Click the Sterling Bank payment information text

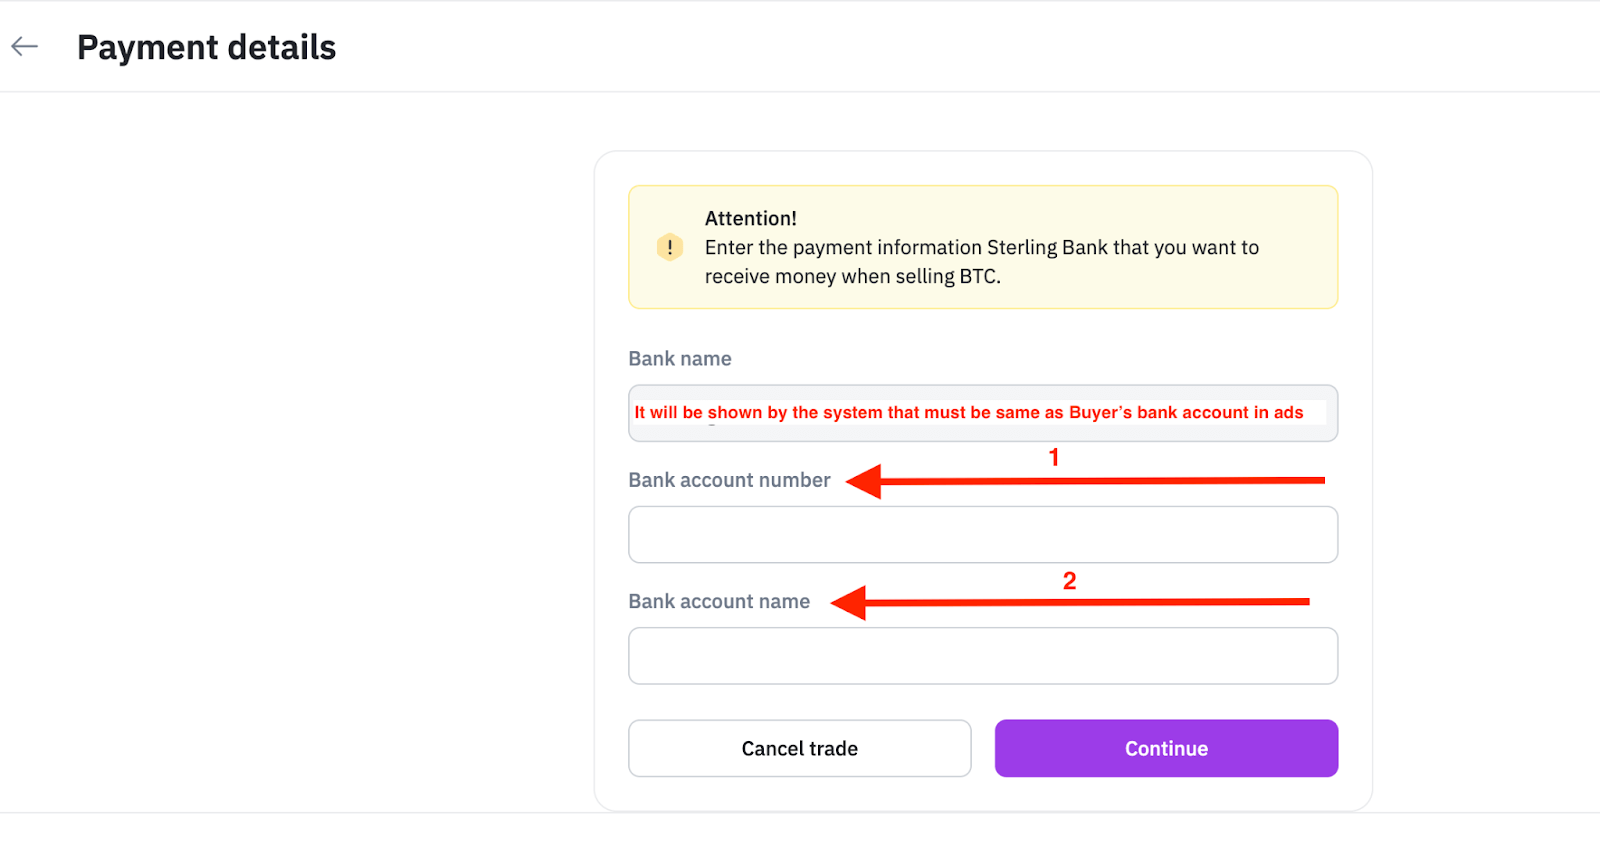click(x=982, y=247)
